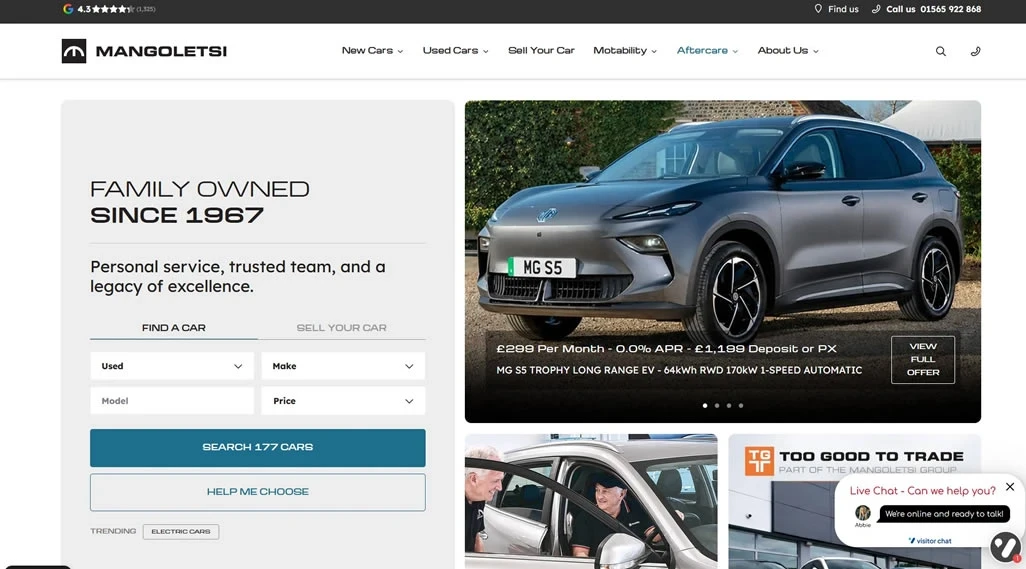
Task: Click the Mangoletsi wordmark
Action: tap(161, 51)
